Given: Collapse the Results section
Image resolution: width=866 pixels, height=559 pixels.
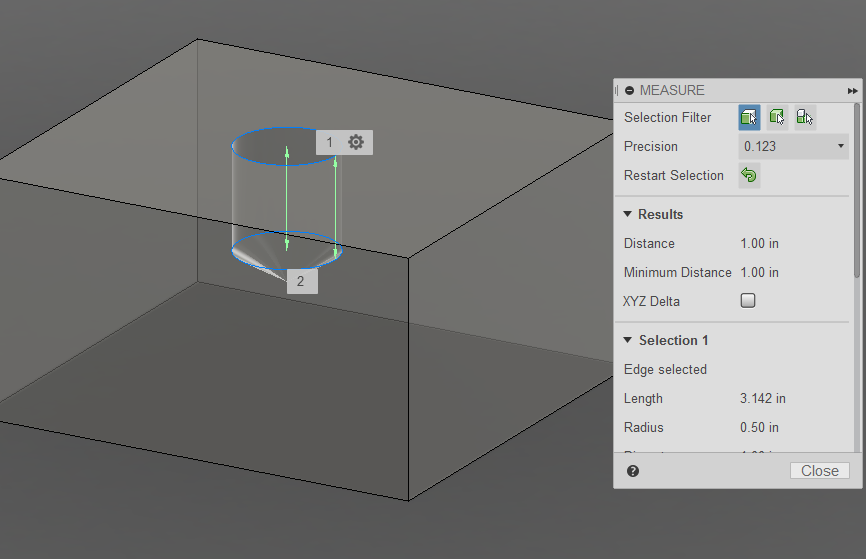Looking at the screenshot, I should (627, 214).
